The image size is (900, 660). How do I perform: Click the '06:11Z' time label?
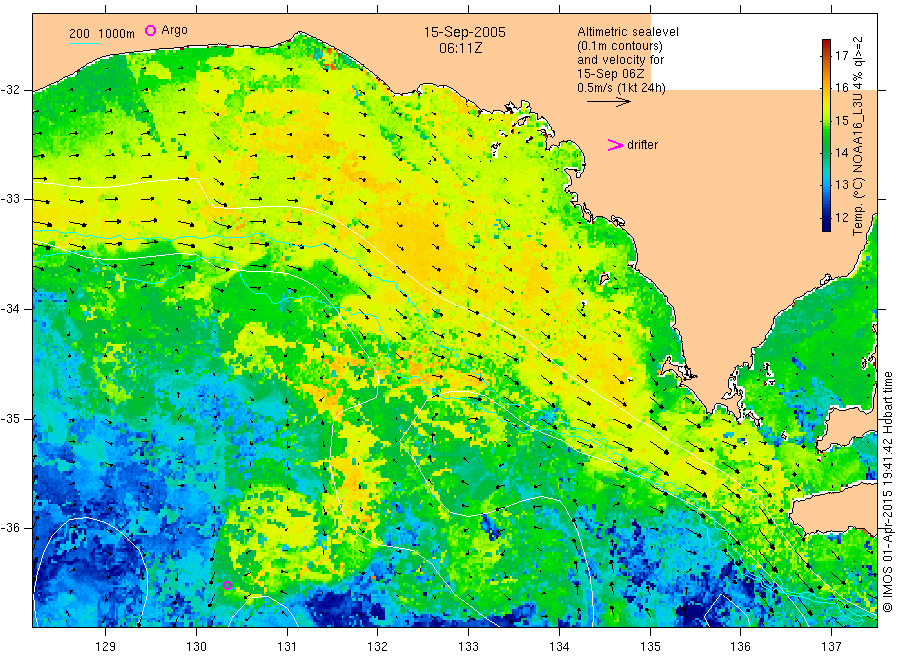point(460,48)
